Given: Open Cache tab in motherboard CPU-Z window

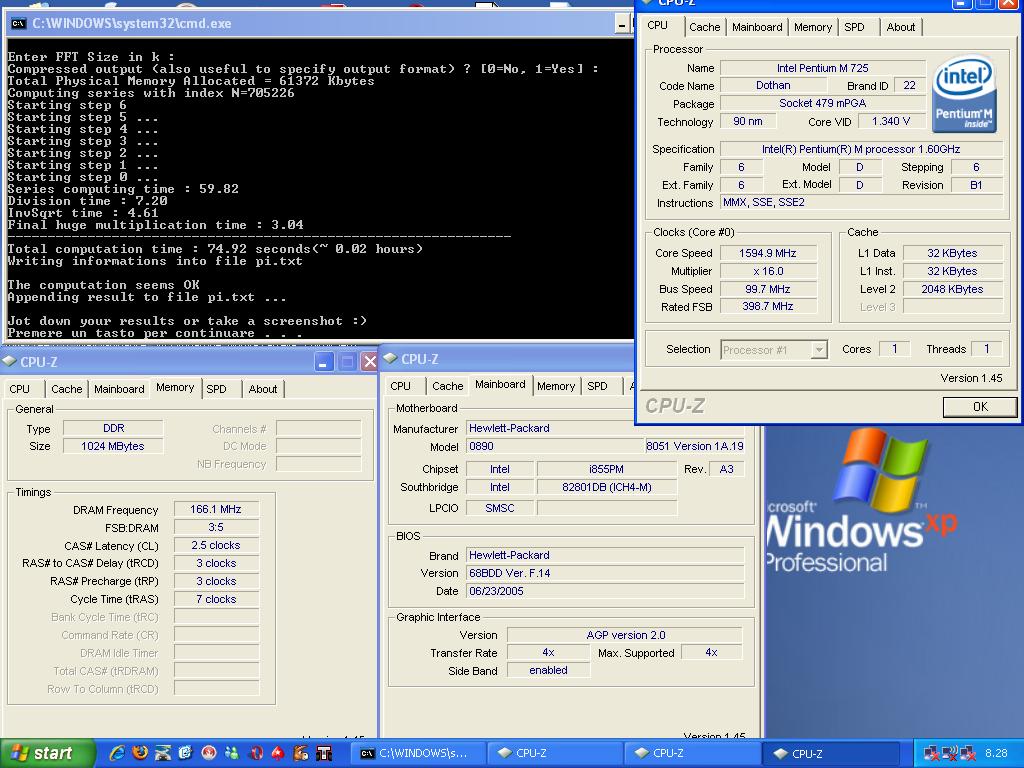Looking at the screenshot, I should (447, 387).
